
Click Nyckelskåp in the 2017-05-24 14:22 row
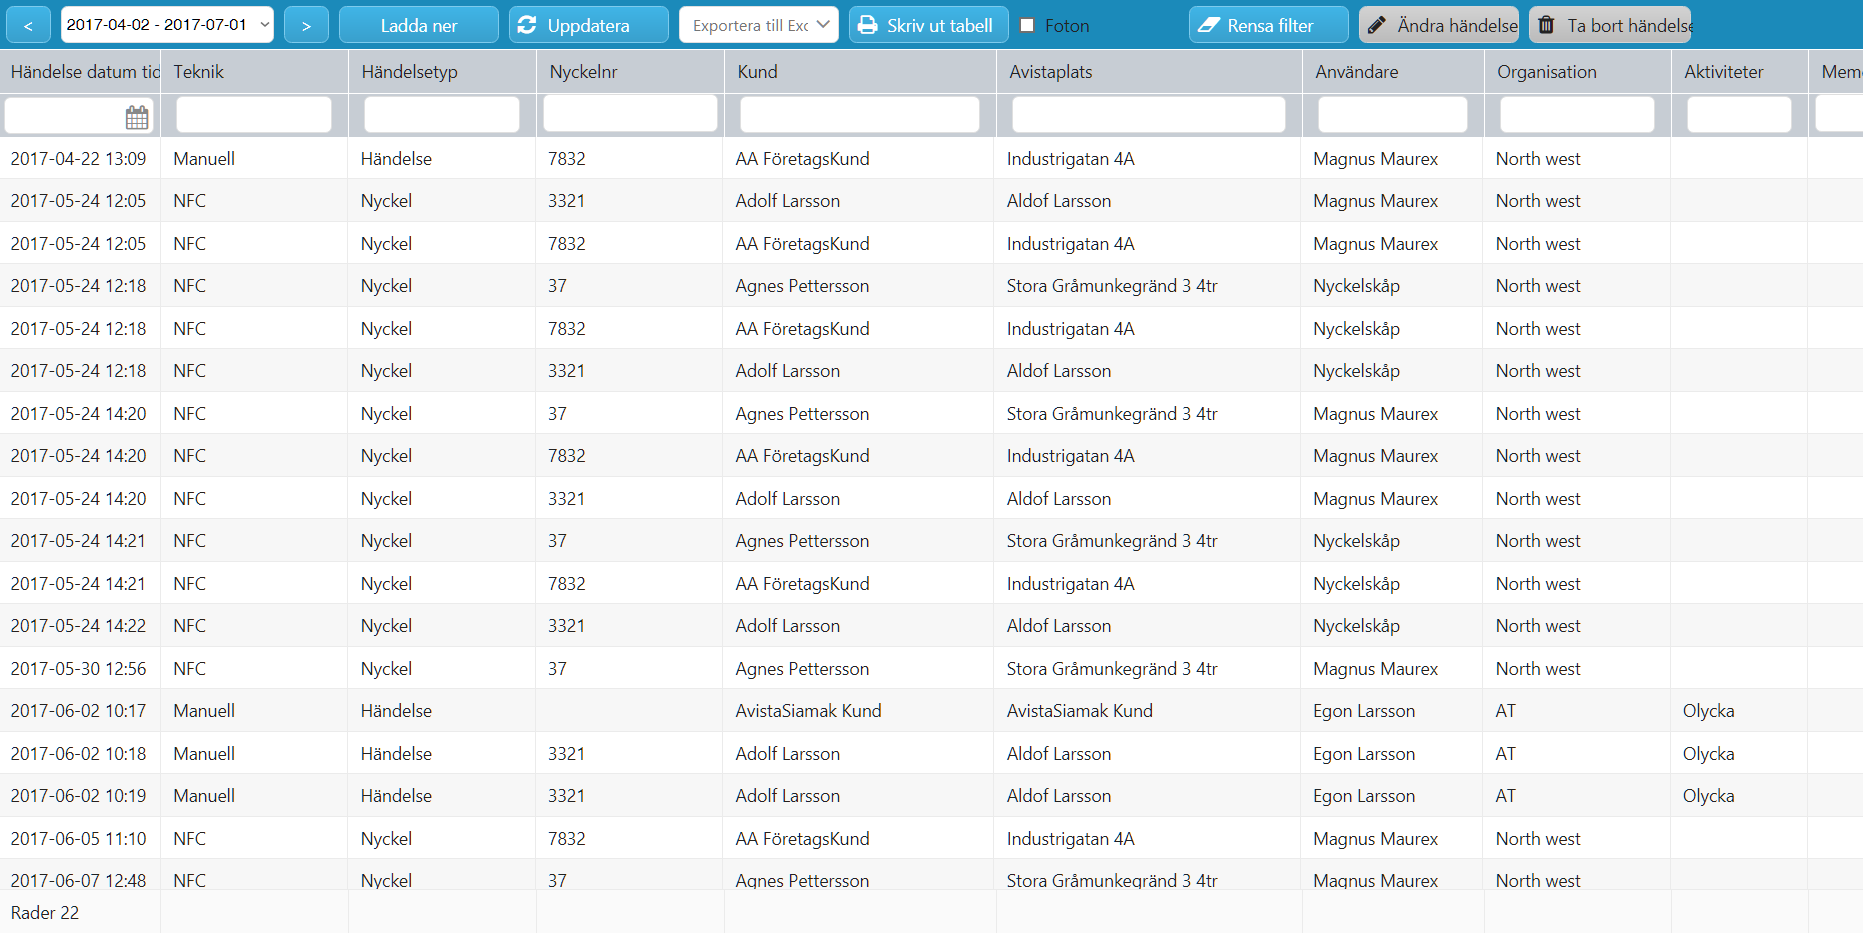coord(1356,626)
